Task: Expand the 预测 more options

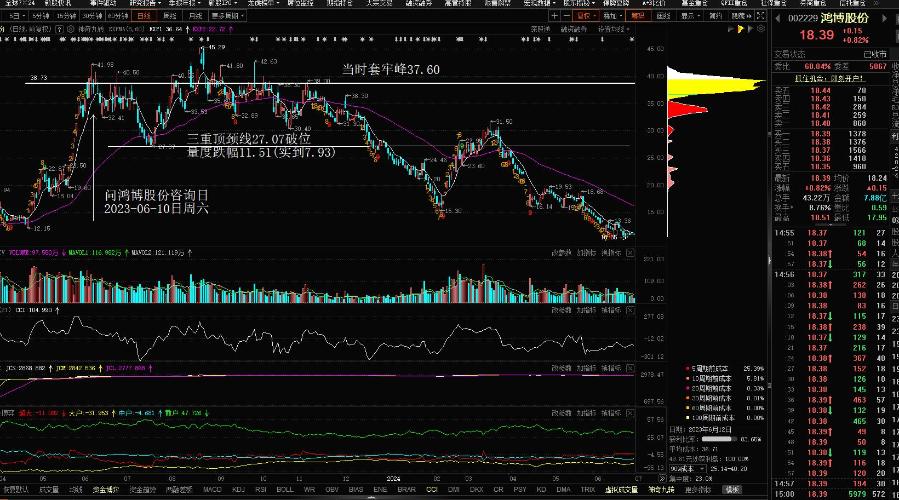Action: click(x=741, y=16)
